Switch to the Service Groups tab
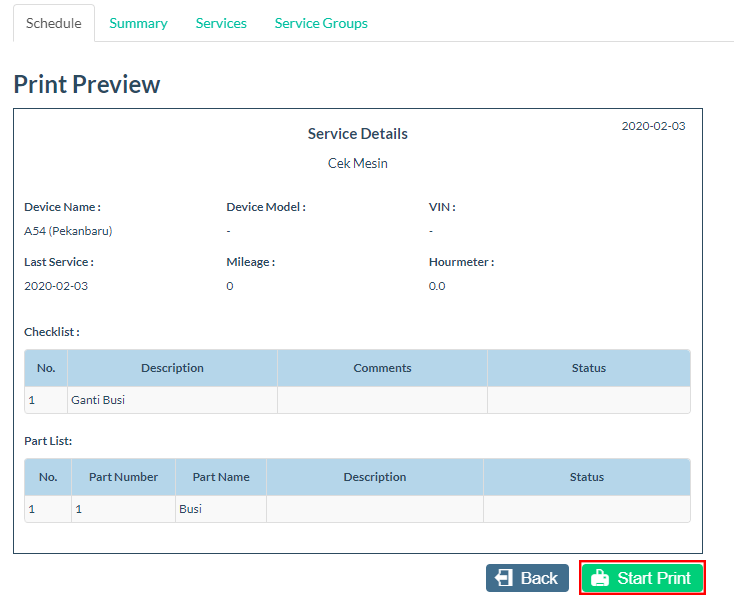The width and height of the screenshot is (734, 606). 321,23
